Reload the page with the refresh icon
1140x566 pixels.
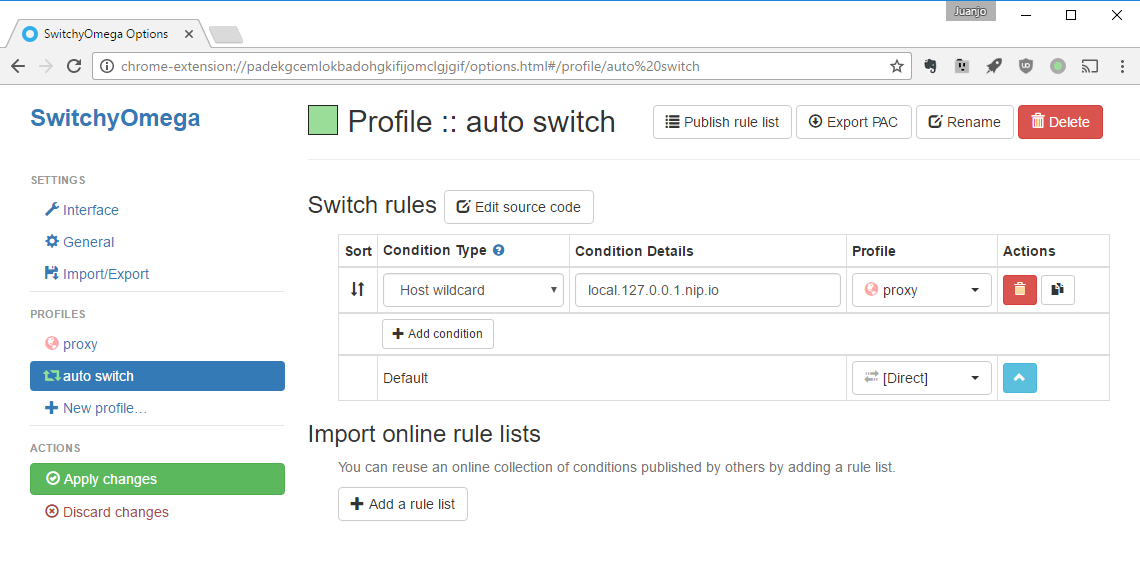coord(73,66)
